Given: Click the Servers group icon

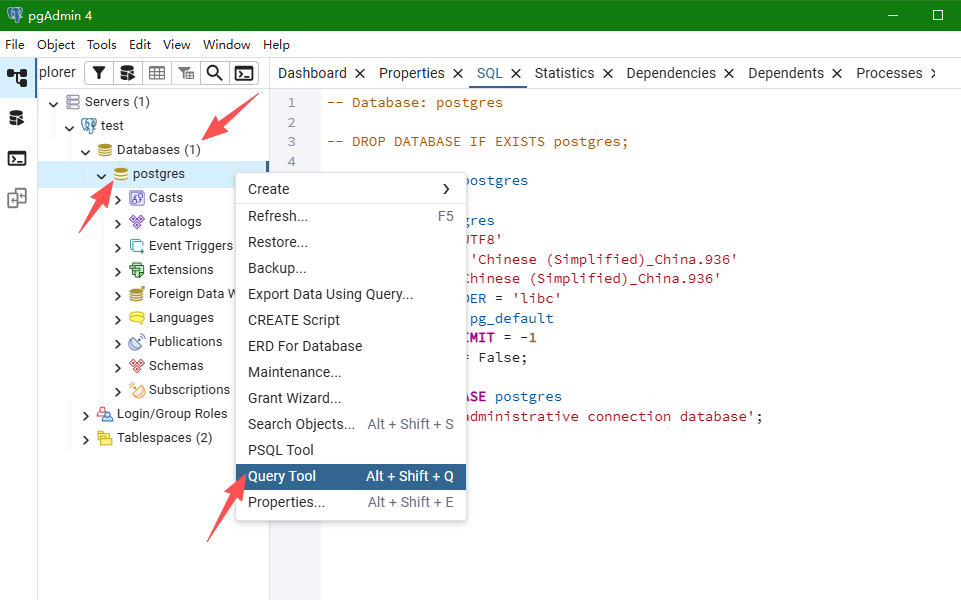Looking at the screenshot, I should click(73, 102).
